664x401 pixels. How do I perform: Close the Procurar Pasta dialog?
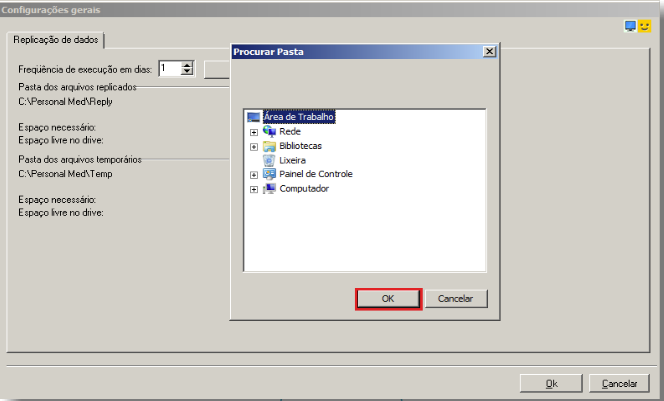tap(489, 52)
